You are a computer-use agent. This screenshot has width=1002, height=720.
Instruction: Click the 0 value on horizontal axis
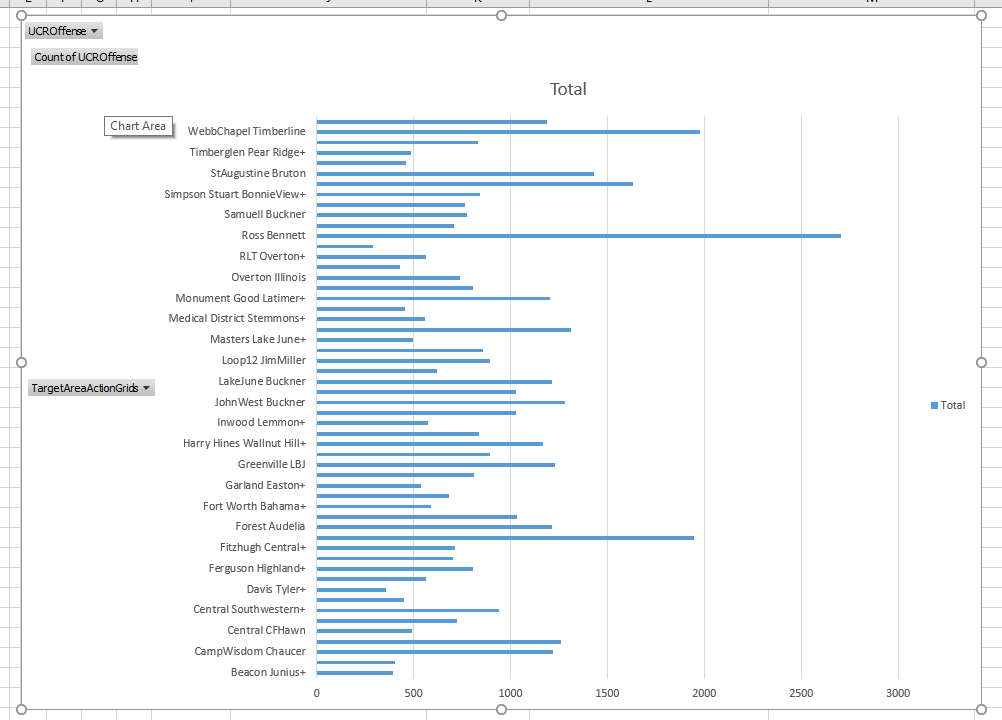coord(316,693)
